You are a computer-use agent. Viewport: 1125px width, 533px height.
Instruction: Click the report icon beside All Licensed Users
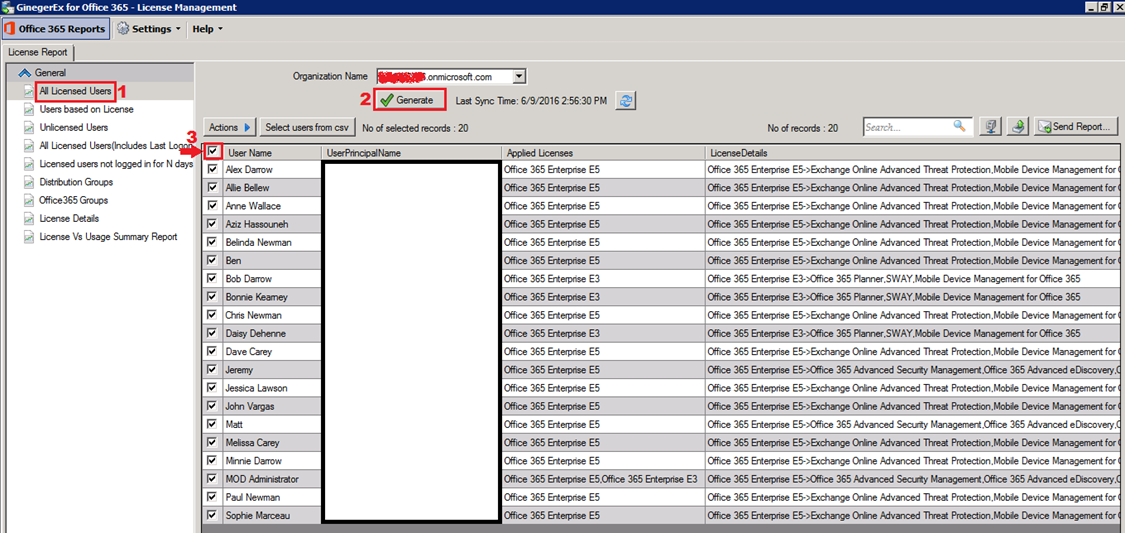[x=29, y=91]
